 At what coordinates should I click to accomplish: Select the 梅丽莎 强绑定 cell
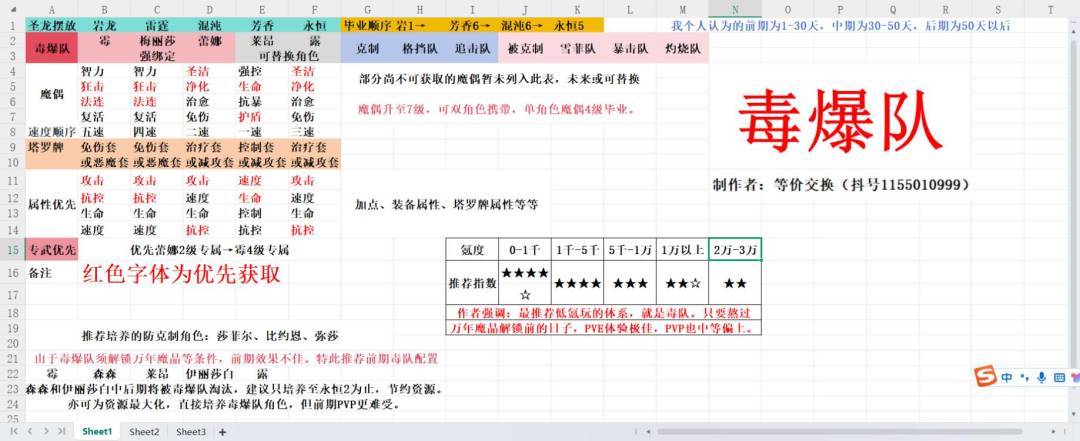(x=157, y=48)
